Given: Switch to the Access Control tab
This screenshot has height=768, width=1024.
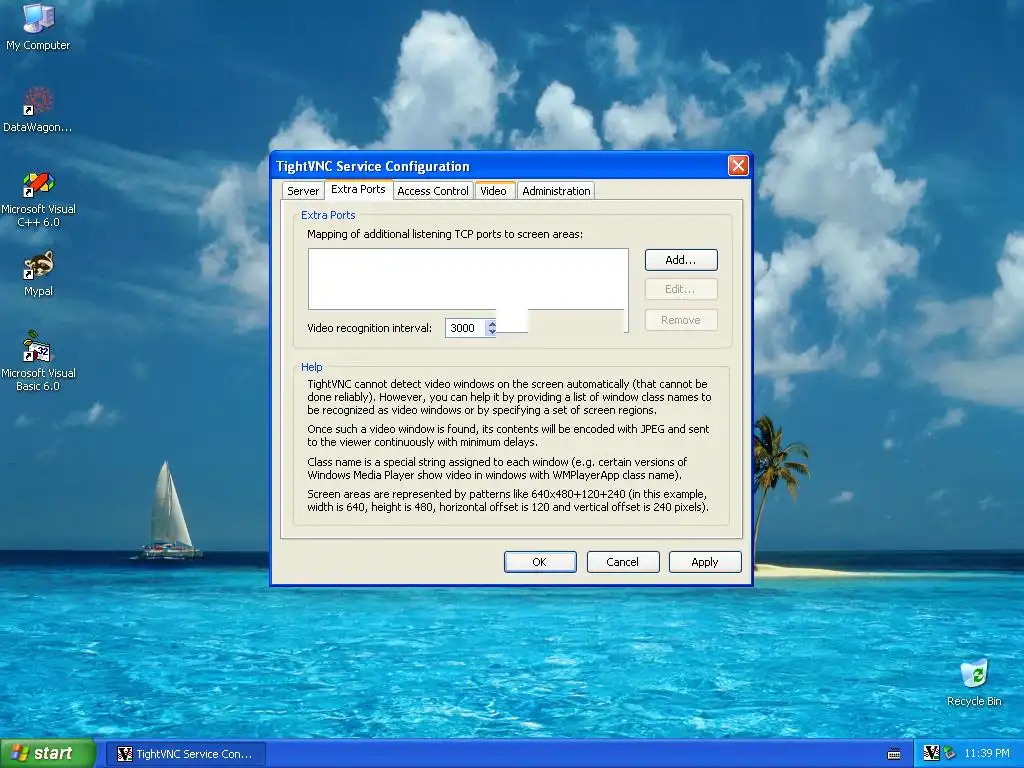Looking at the screenshot, I should pyautogui.click(x=433, y=191).
